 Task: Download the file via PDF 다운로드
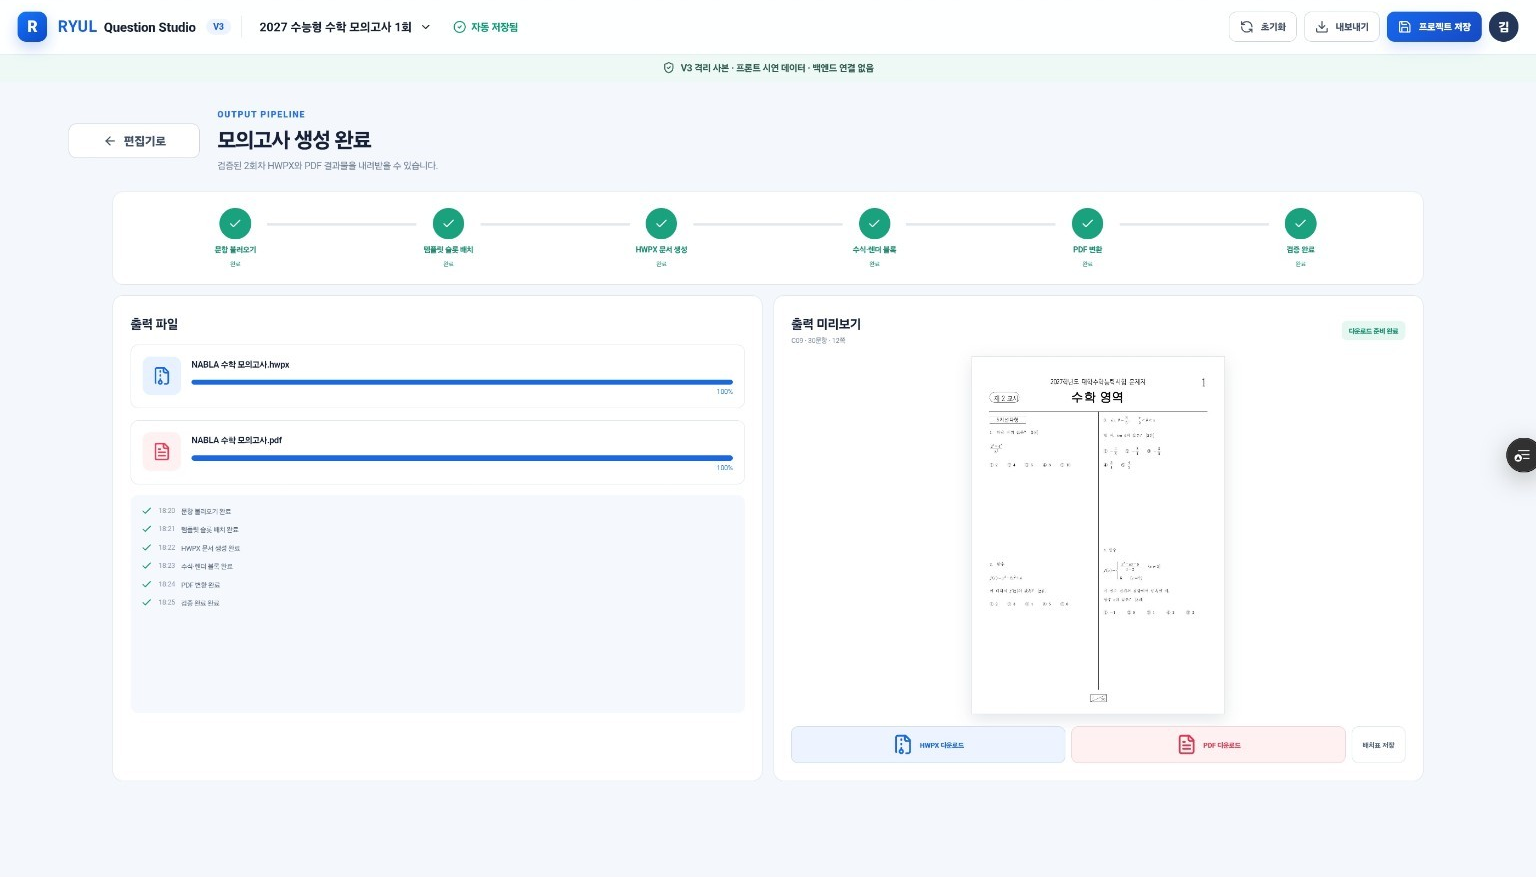click(x=1208, y=745)
